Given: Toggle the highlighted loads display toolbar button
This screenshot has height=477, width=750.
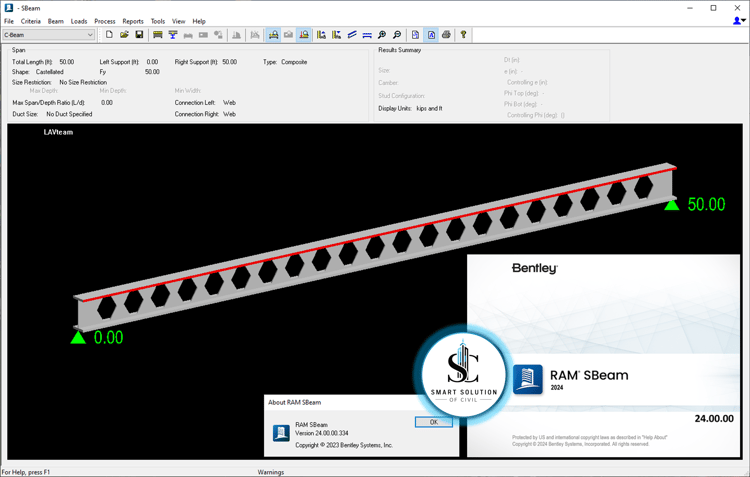Looking at the screenshot, I should pos(273,34).
